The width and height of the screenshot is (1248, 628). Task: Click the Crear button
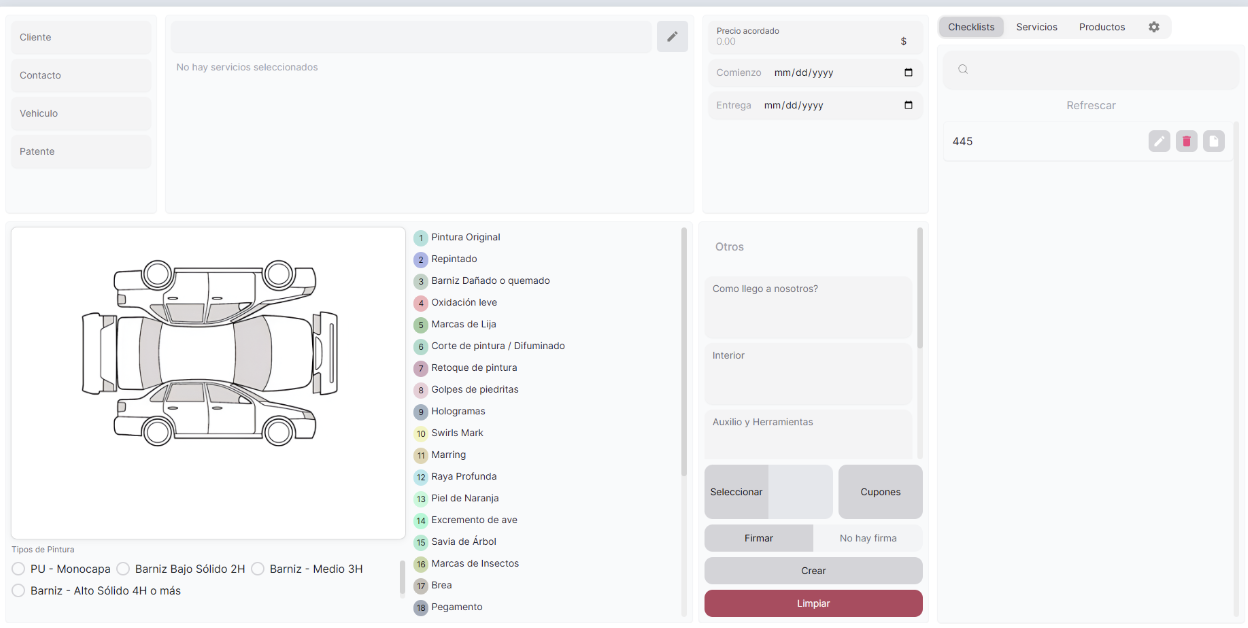click(x=813, y=571)
